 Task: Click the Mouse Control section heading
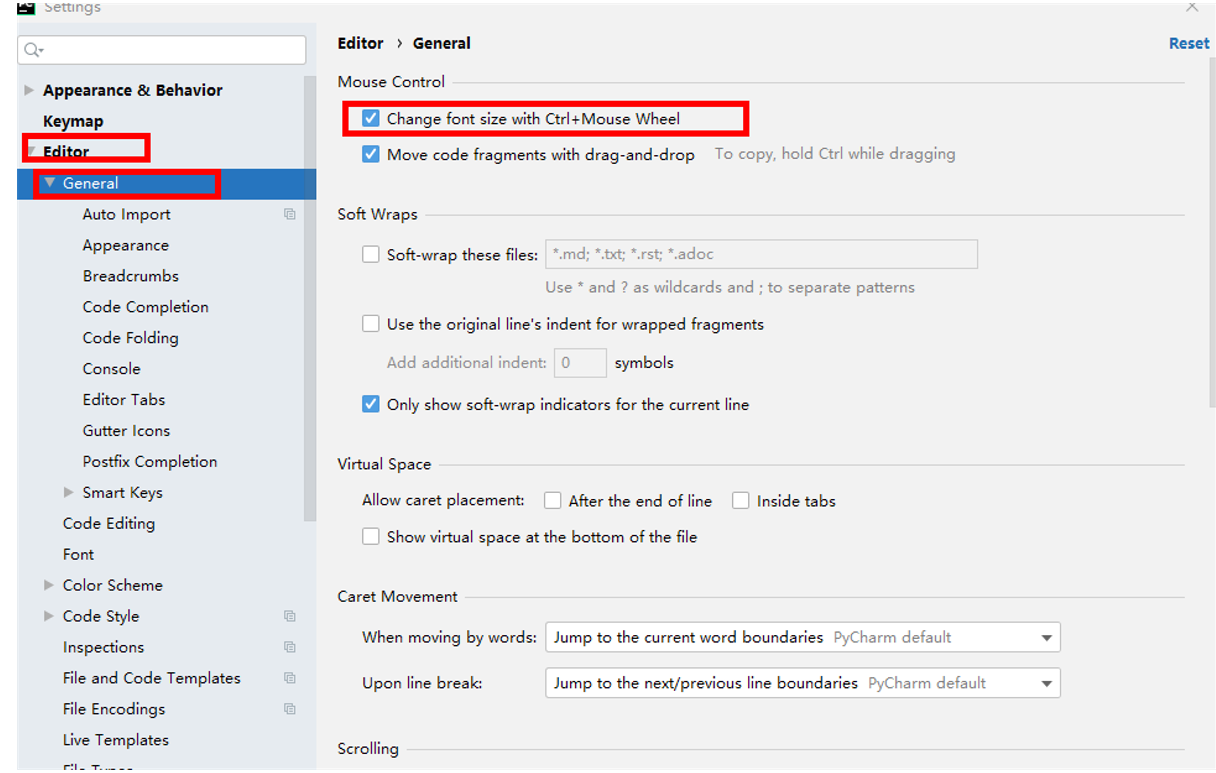click(x=391, y=82)
